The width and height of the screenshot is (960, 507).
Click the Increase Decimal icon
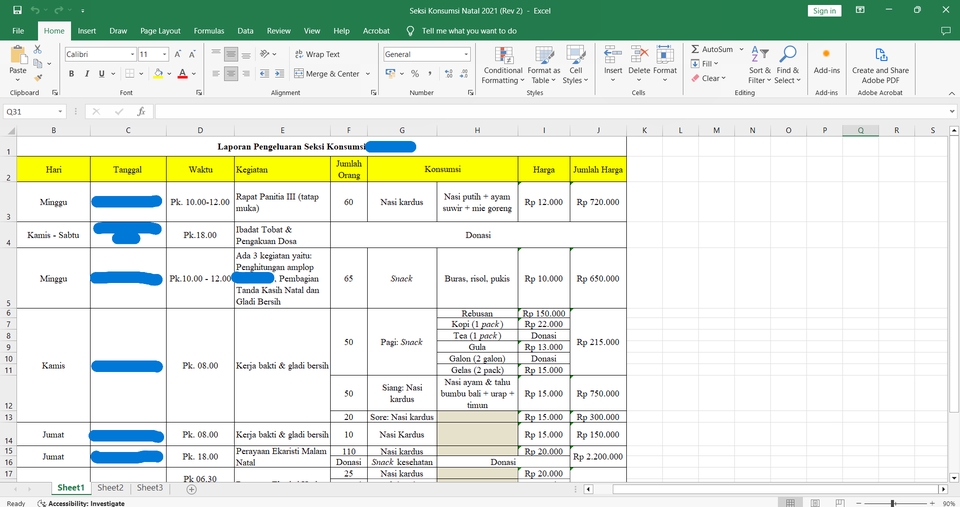(x=449, y=73)
